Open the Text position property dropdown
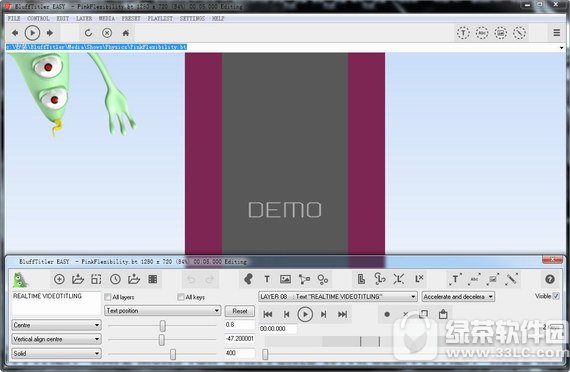 coord(162,311)
